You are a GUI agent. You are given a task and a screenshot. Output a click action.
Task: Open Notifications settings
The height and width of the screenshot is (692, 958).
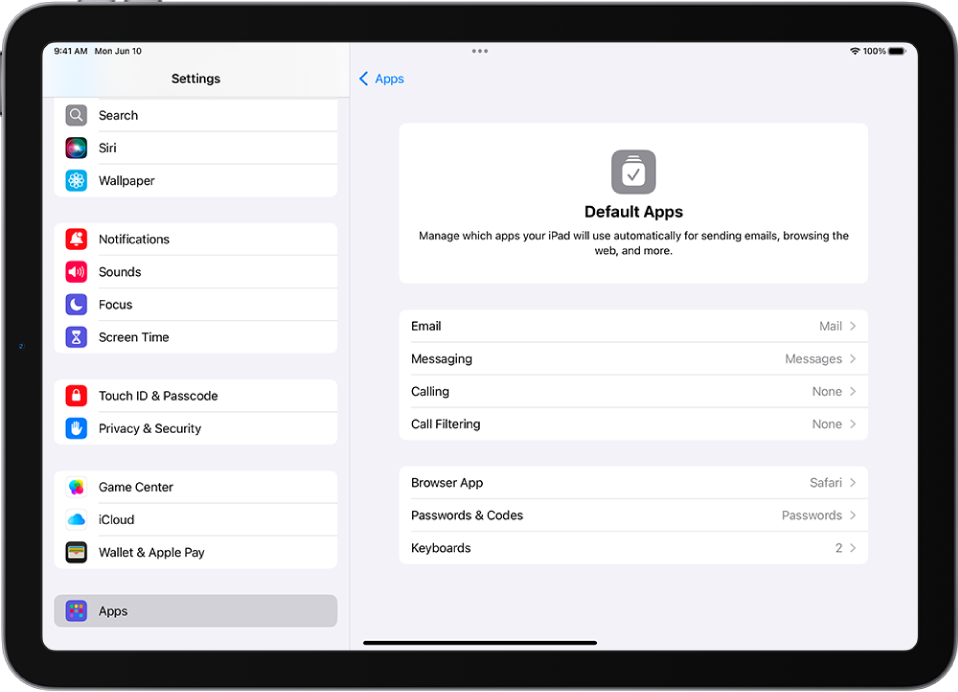(196, 239)
